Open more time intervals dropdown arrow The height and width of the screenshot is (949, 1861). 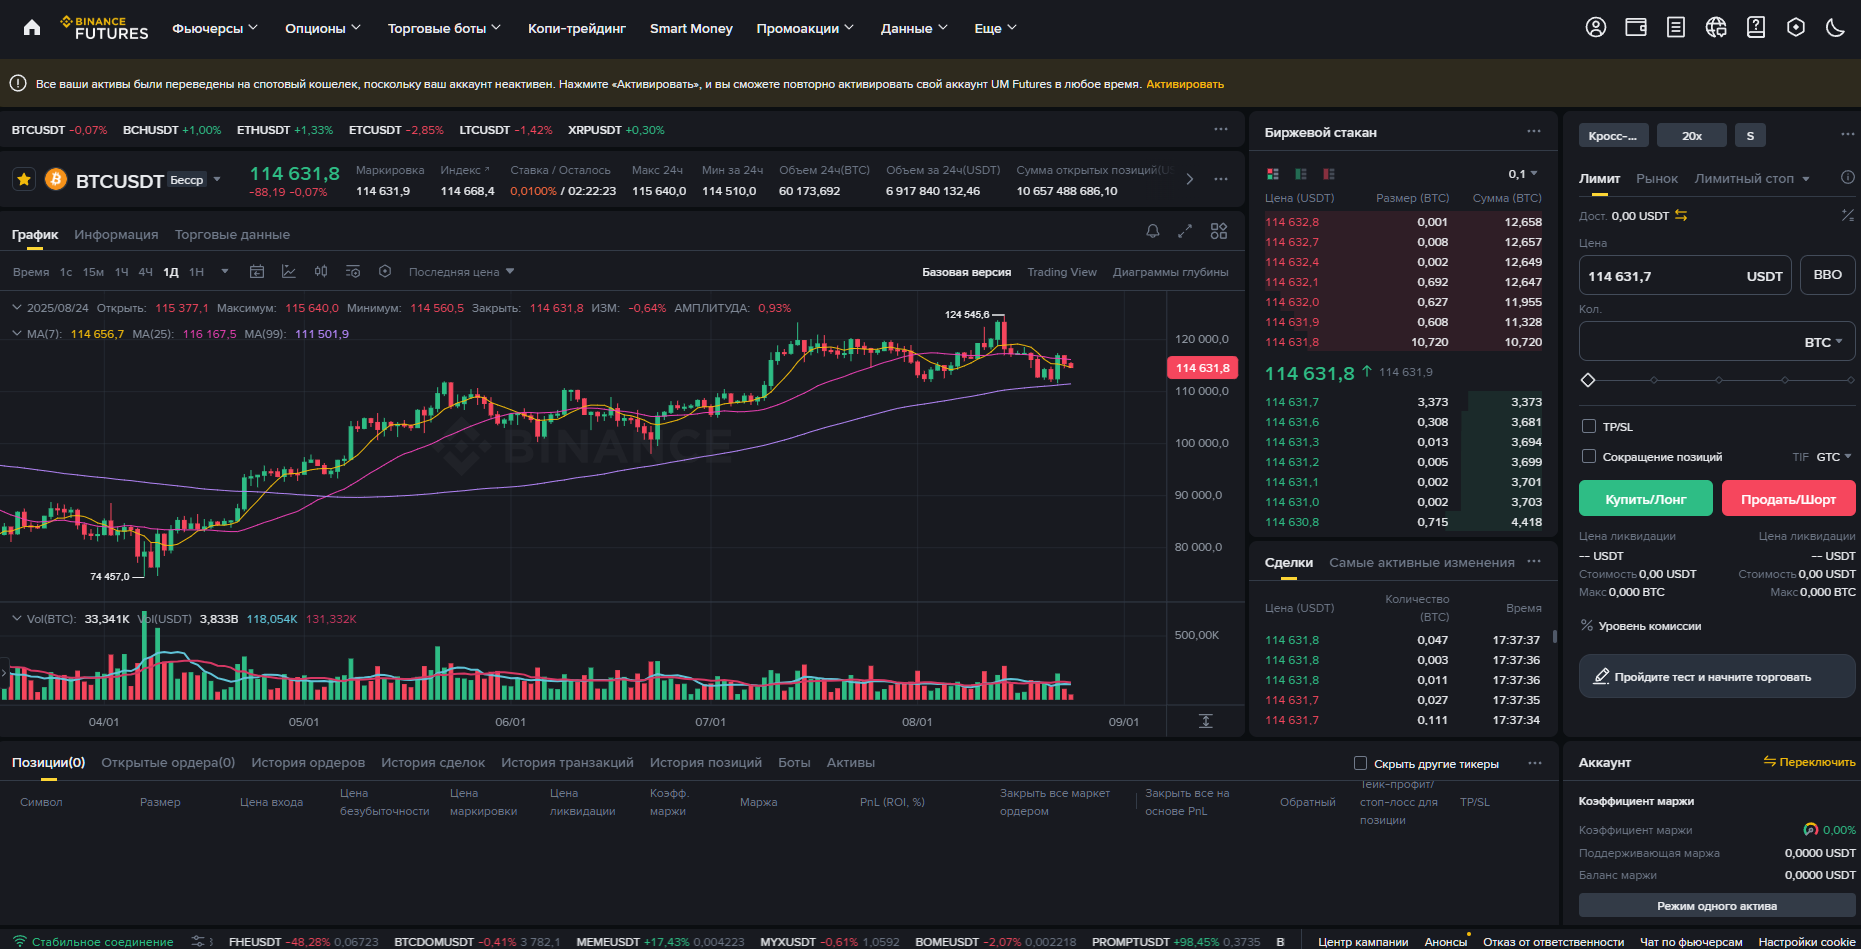(225, 272)
